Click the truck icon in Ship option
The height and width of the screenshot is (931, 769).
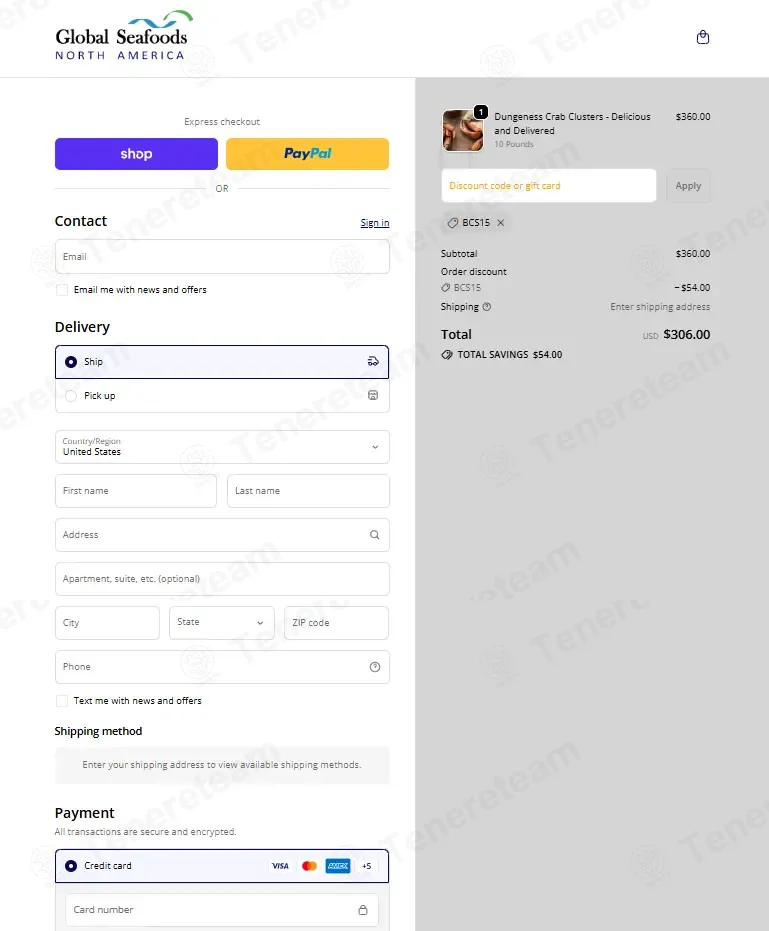point(373,362)
